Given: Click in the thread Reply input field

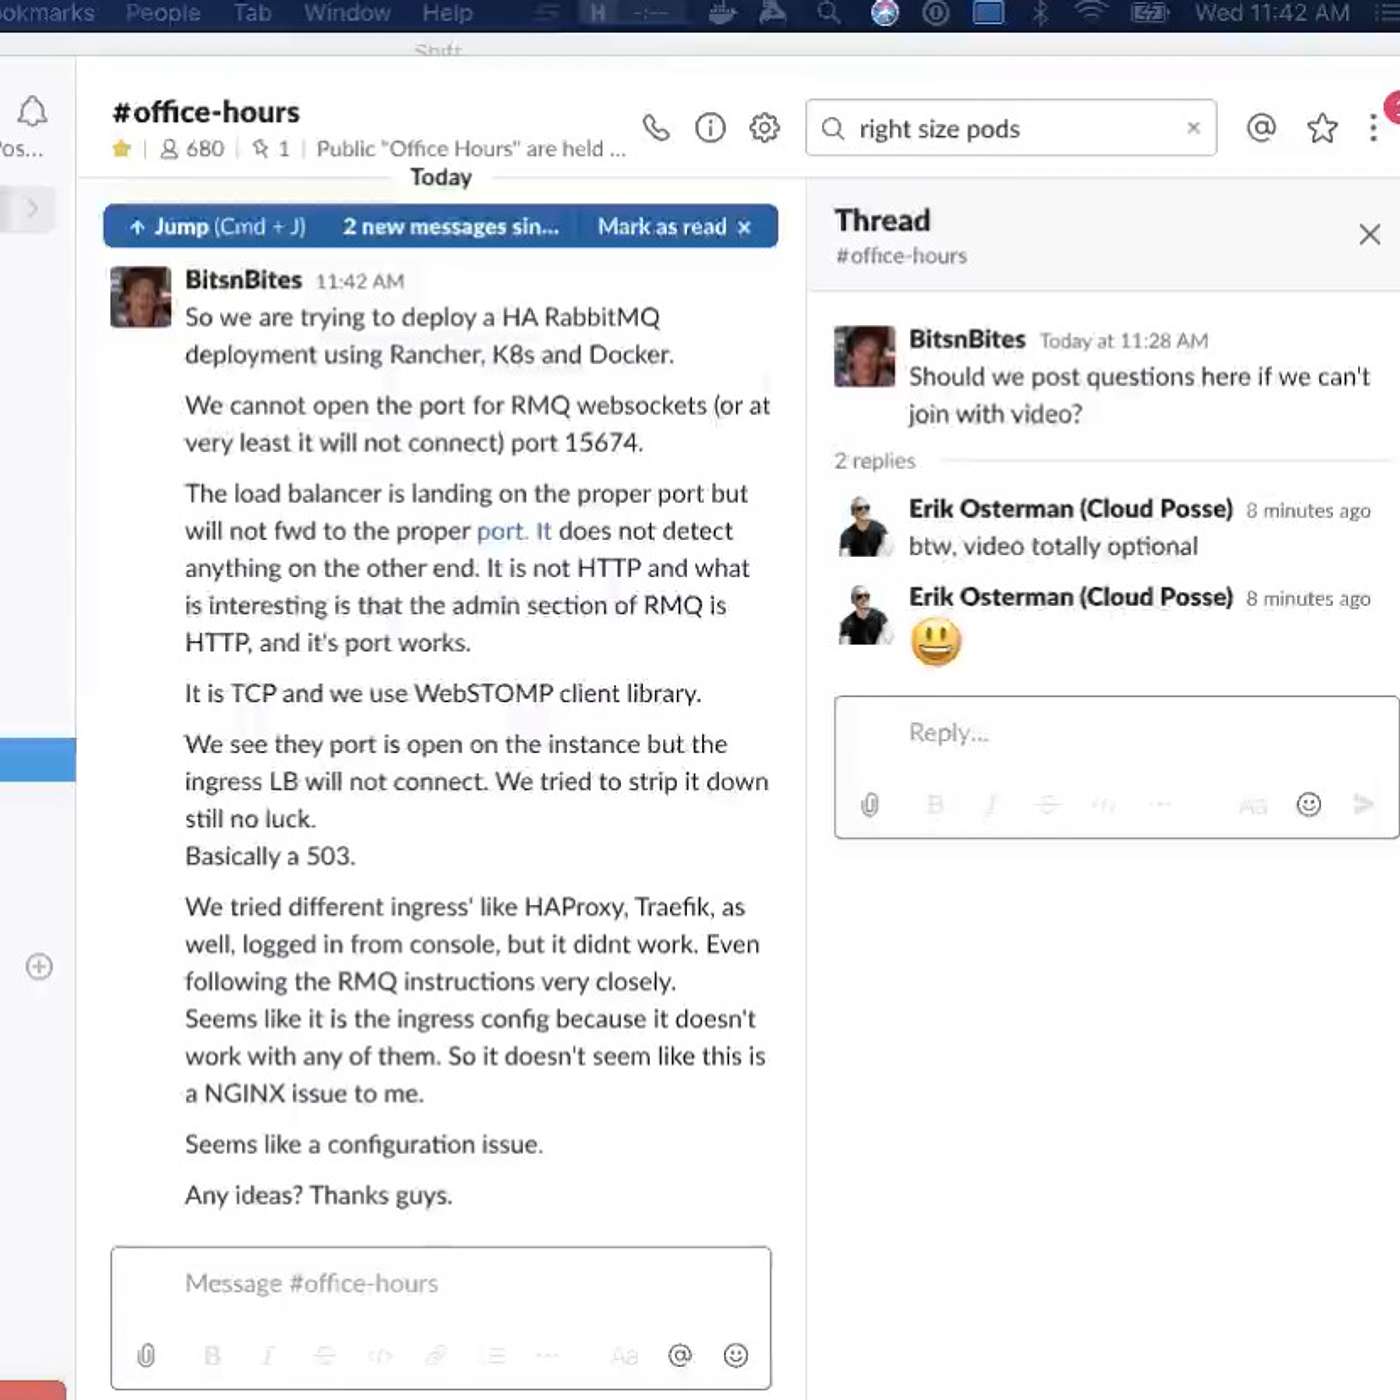Looking at the screenshot, I should 1110,733.
